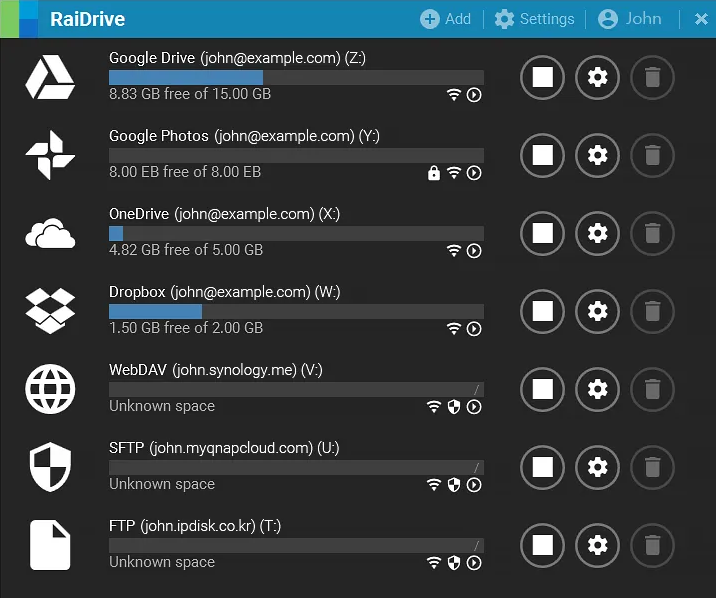This screenshot has width=716, height=598.
Task: Click OneDrive's auto-connect arrow icon
Action: [474, 251]
